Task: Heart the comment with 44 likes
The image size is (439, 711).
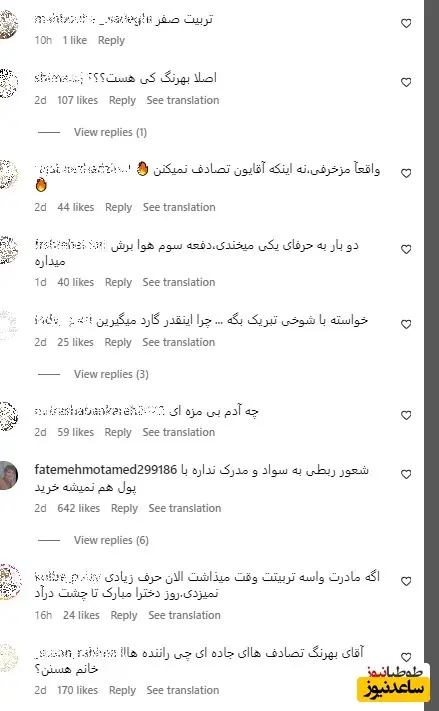Action: (x=406, y=173)
